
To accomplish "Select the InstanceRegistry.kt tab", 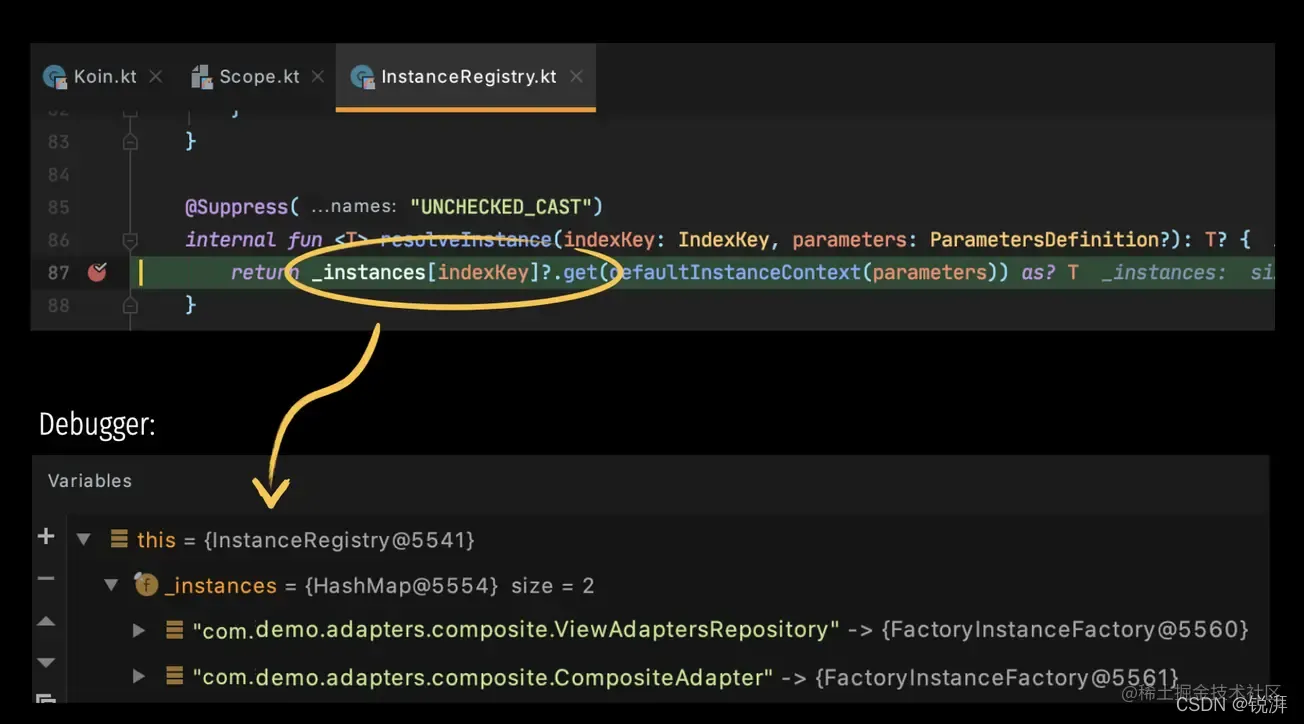I will point(468,77).
